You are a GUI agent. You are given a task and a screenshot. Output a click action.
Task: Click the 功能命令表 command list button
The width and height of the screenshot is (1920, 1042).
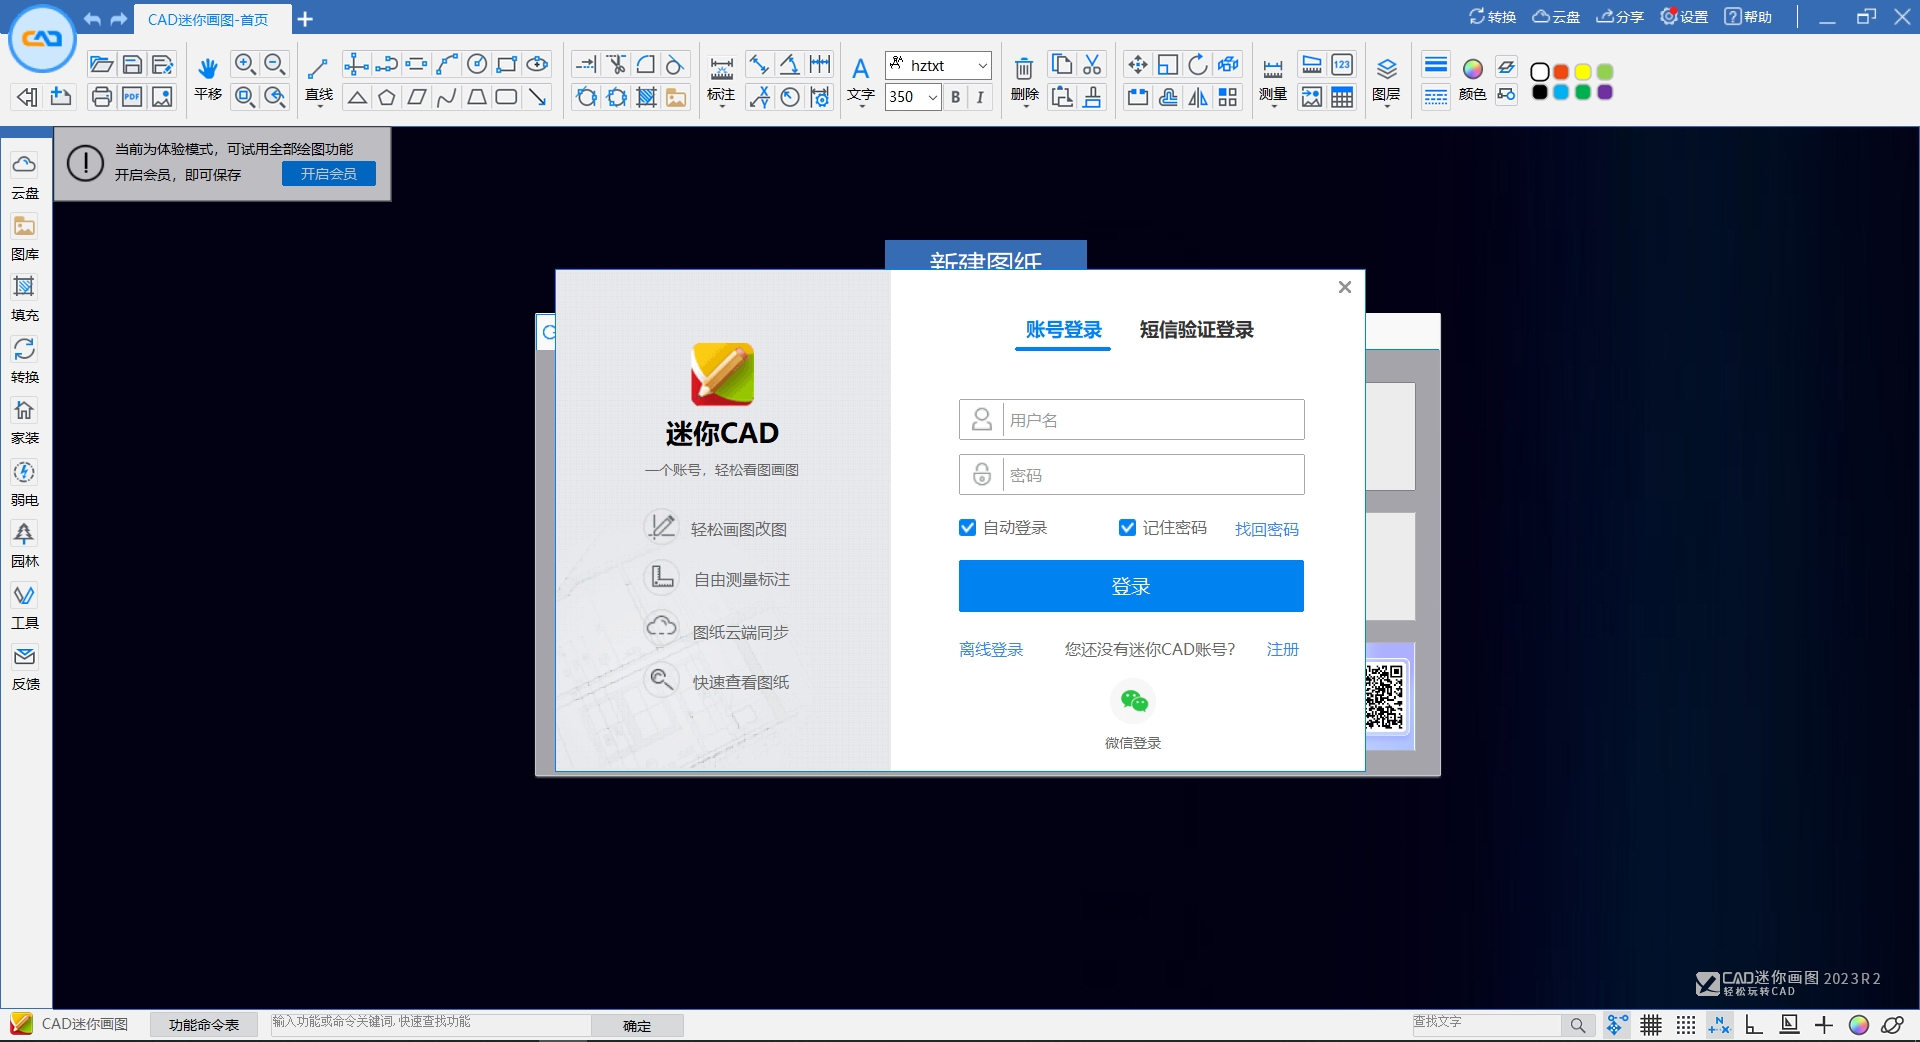204,1025
